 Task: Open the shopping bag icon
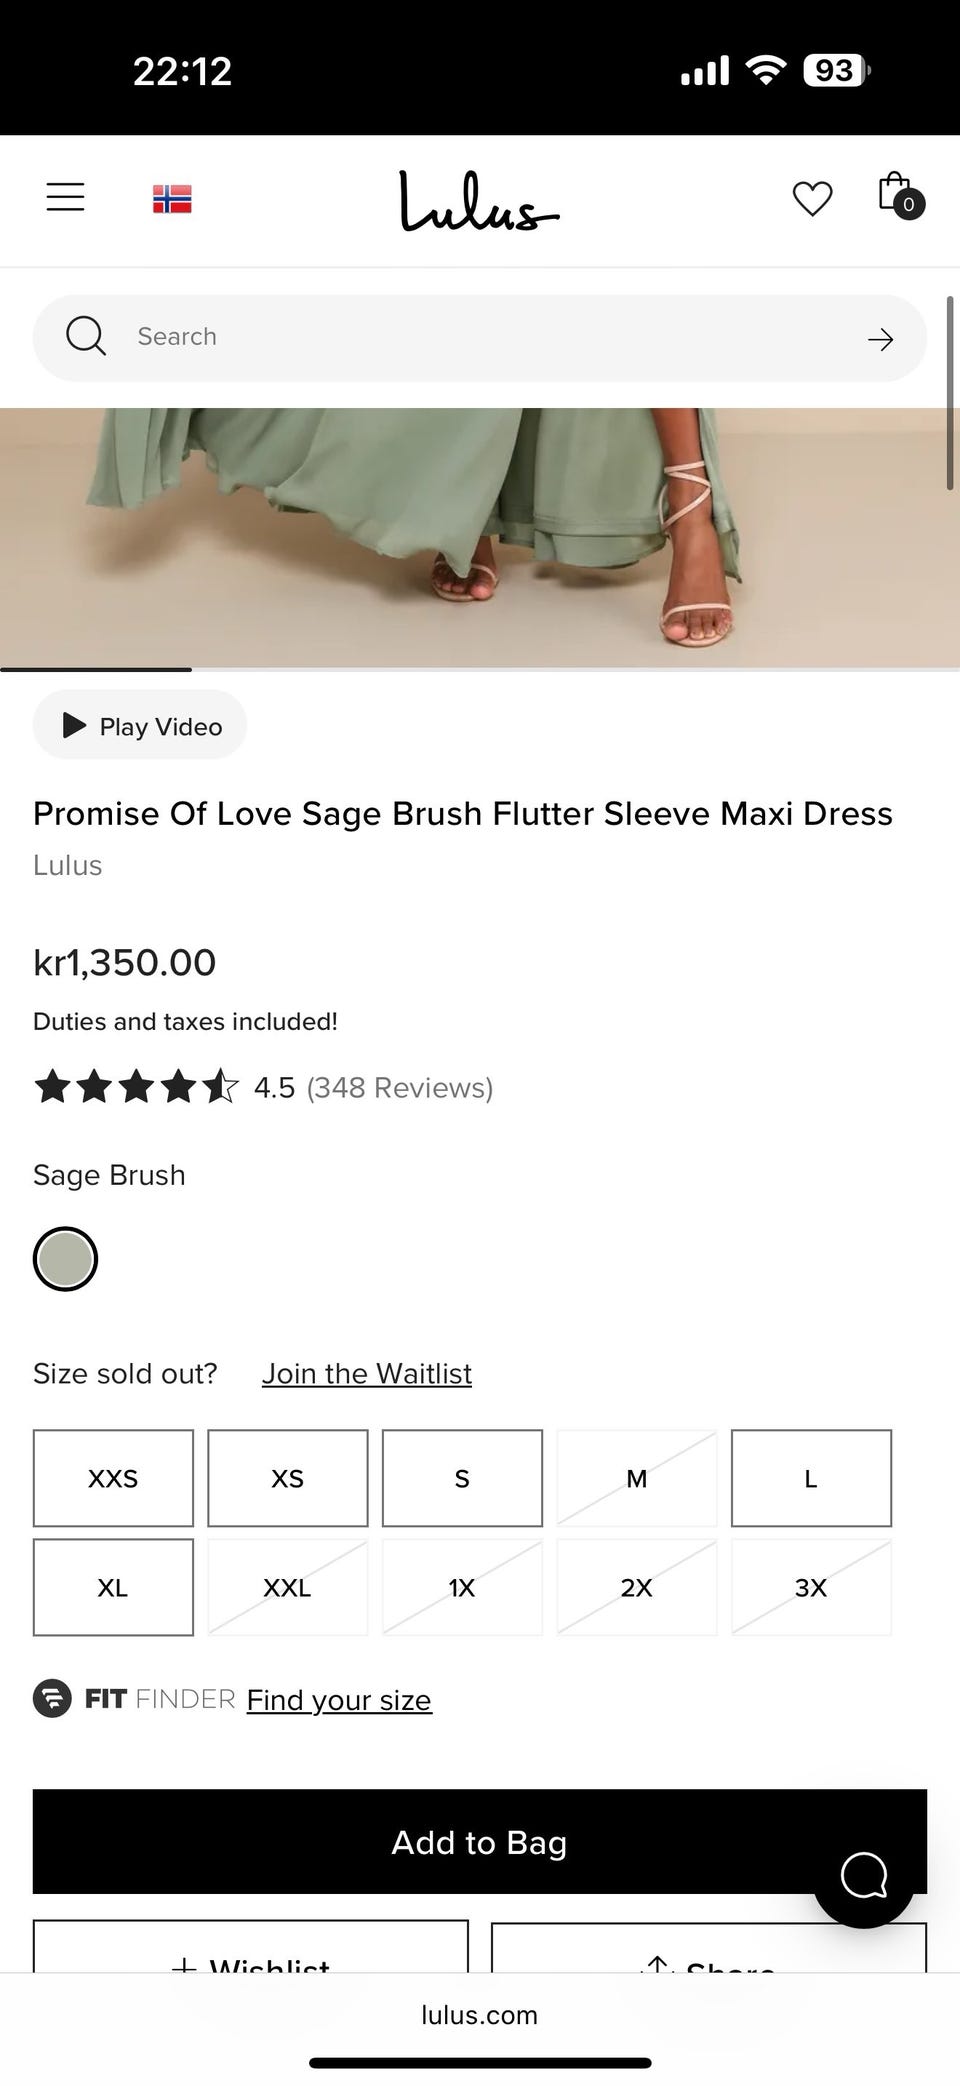(897, 195)
